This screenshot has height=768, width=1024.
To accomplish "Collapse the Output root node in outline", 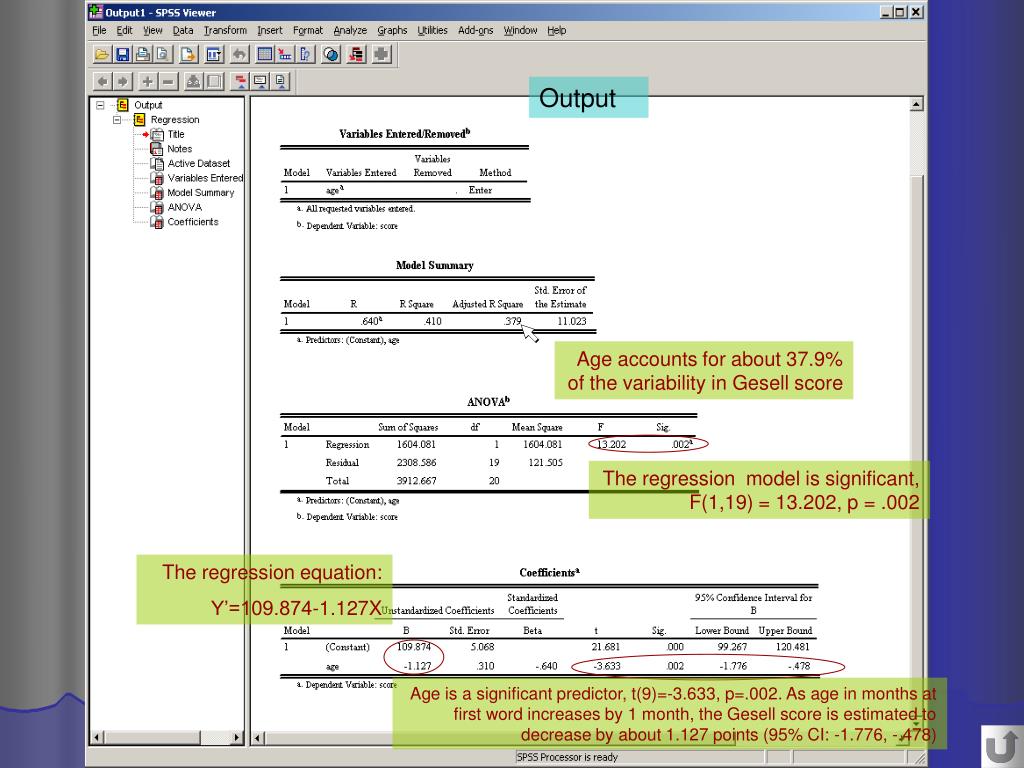I will [x=100, y=104].
